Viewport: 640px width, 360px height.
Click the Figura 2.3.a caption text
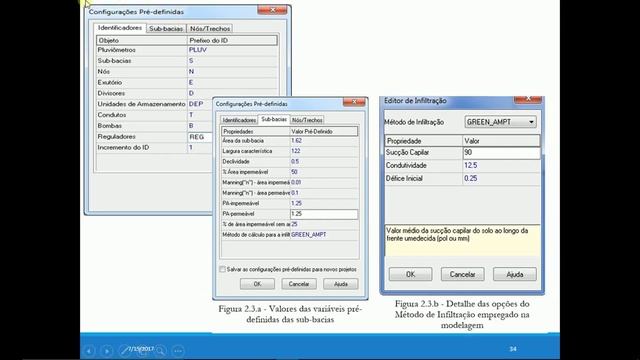coord(290,314)
